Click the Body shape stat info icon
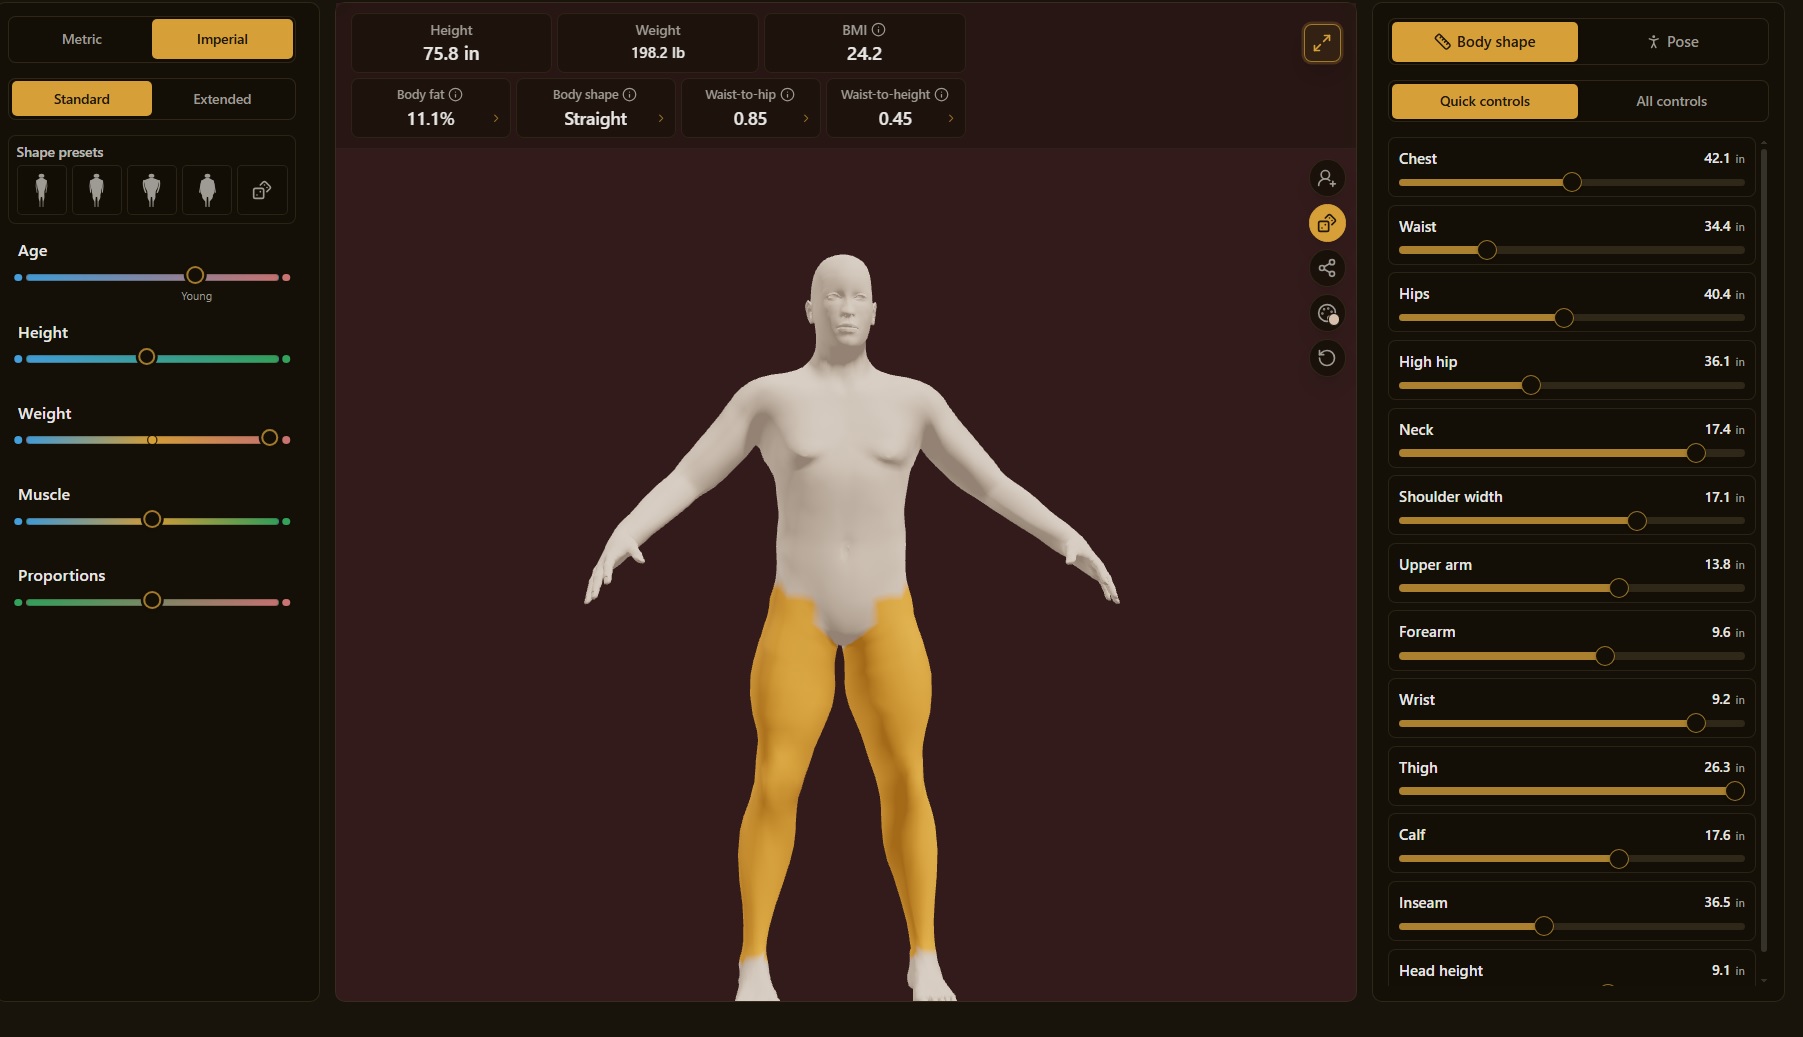Screen dimensions: 1803x1037 tap(630, 94)
